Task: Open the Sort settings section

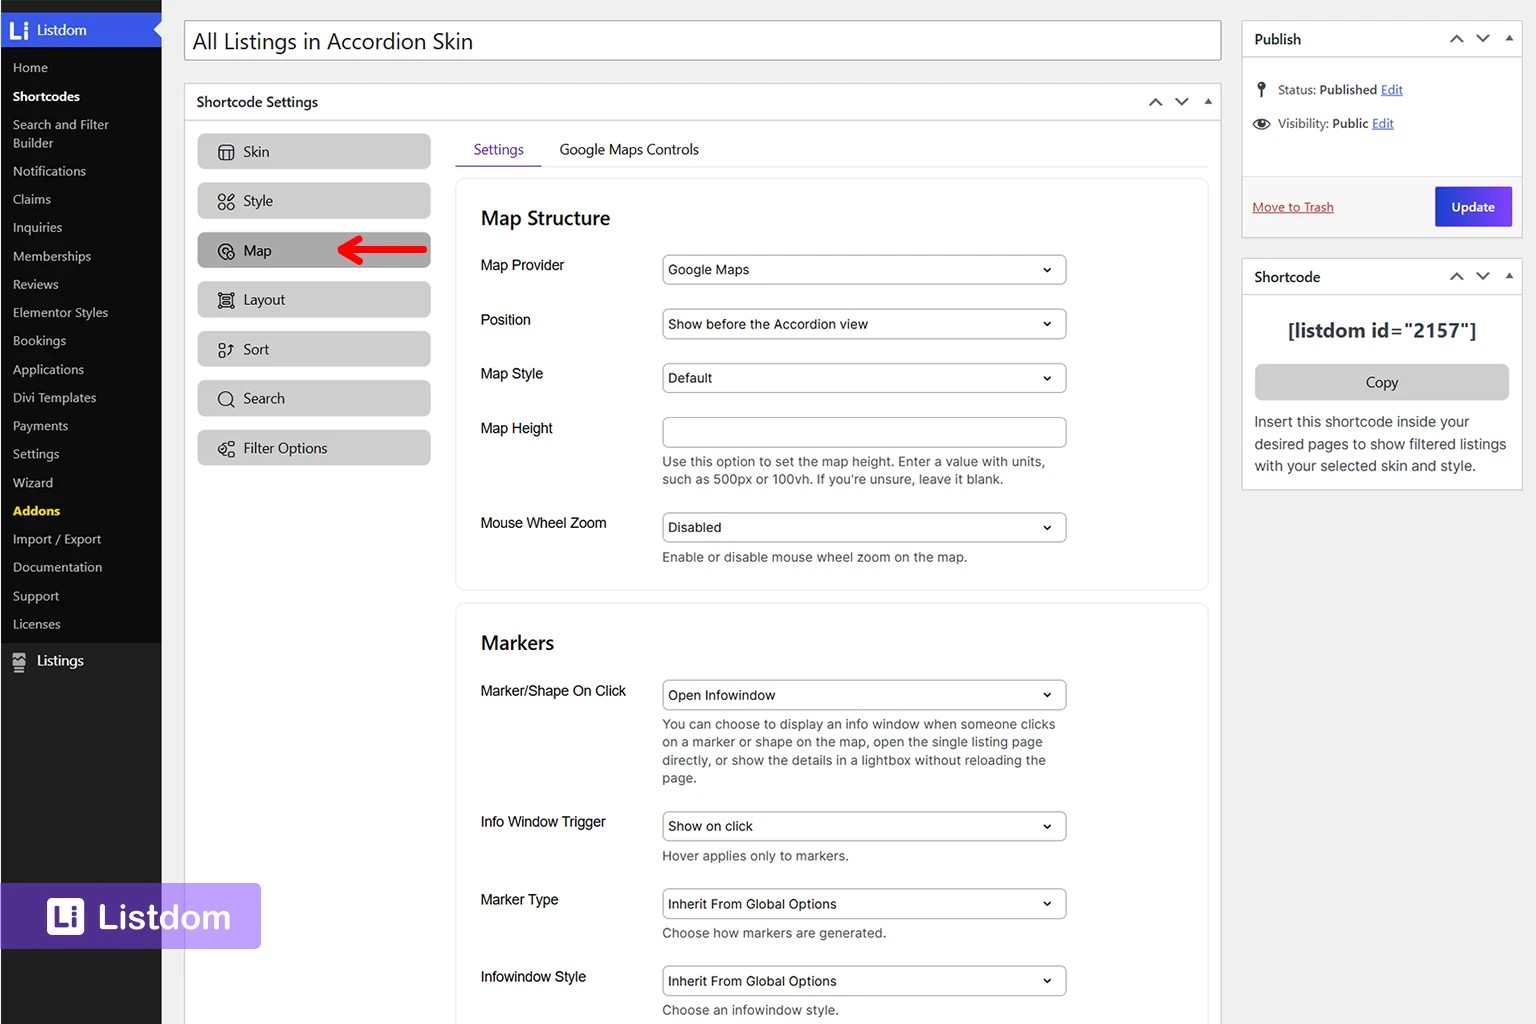Action: point(314,349)
